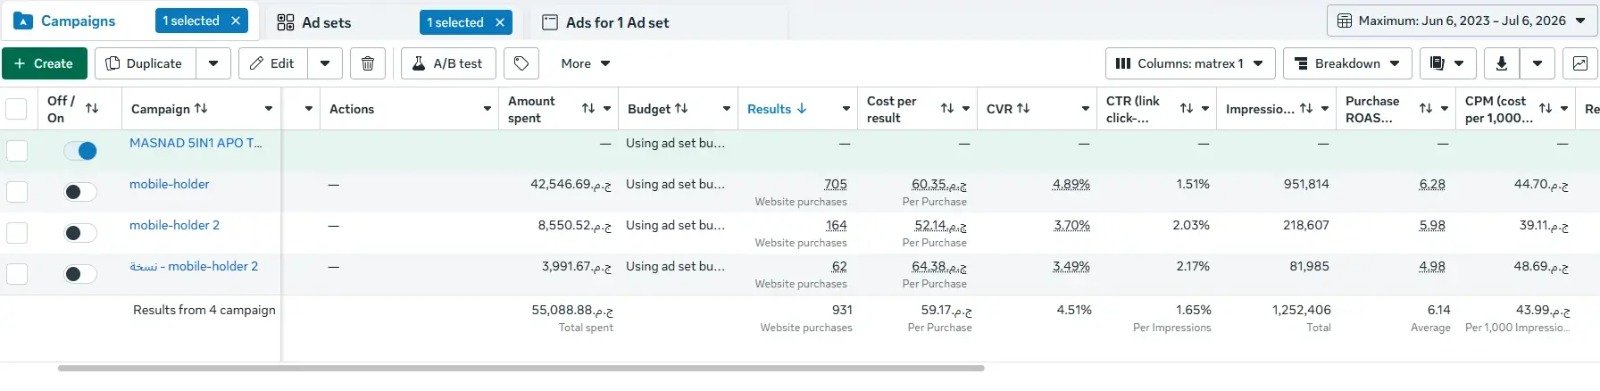Sort by Purchase ROAS column arrows

1426,108
